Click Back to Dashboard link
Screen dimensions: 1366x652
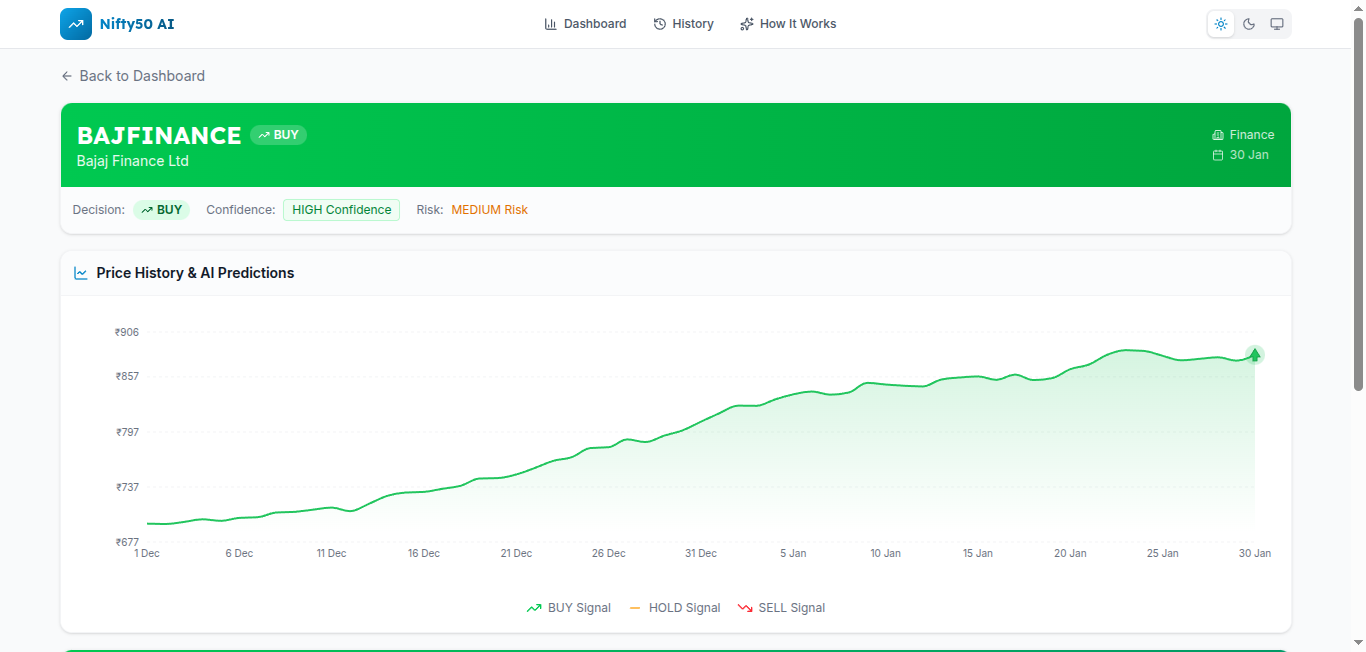[x=141, y=76]
